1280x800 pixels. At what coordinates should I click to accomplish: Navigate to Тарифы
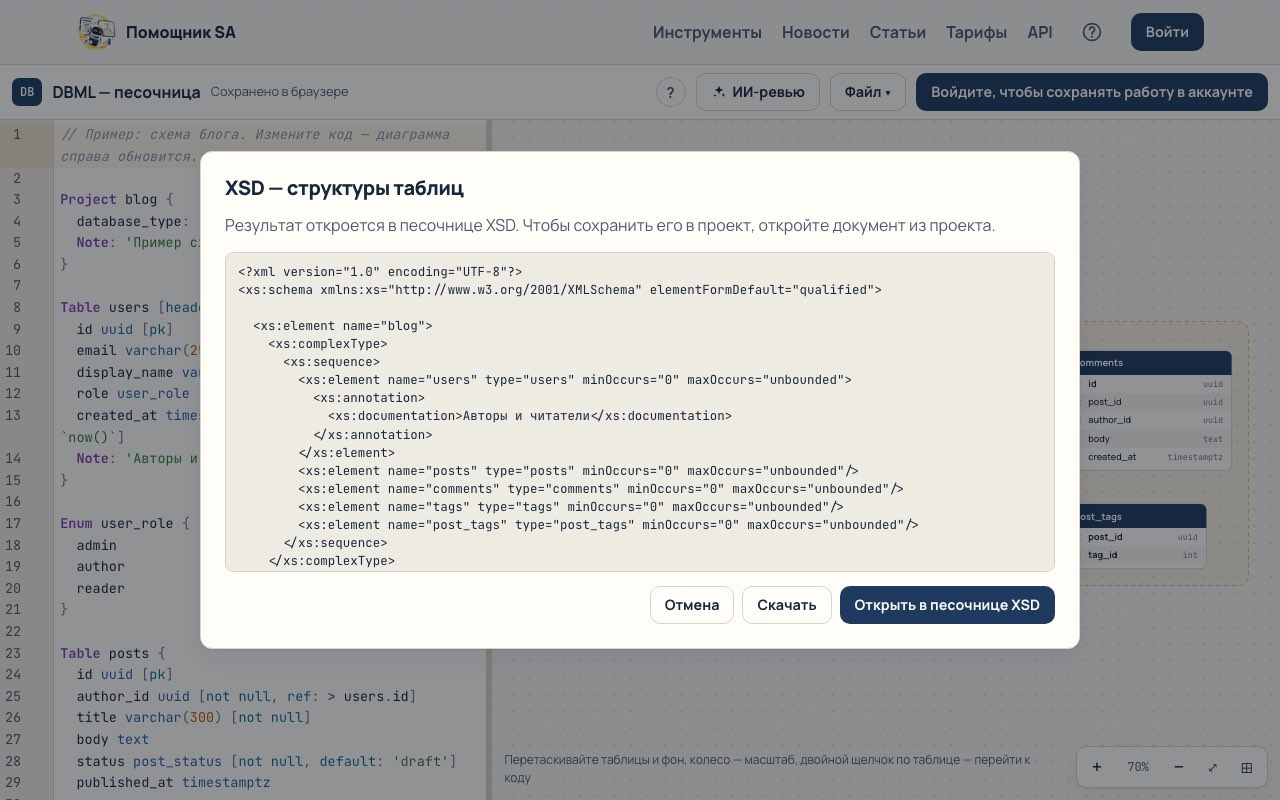point(977,32)
